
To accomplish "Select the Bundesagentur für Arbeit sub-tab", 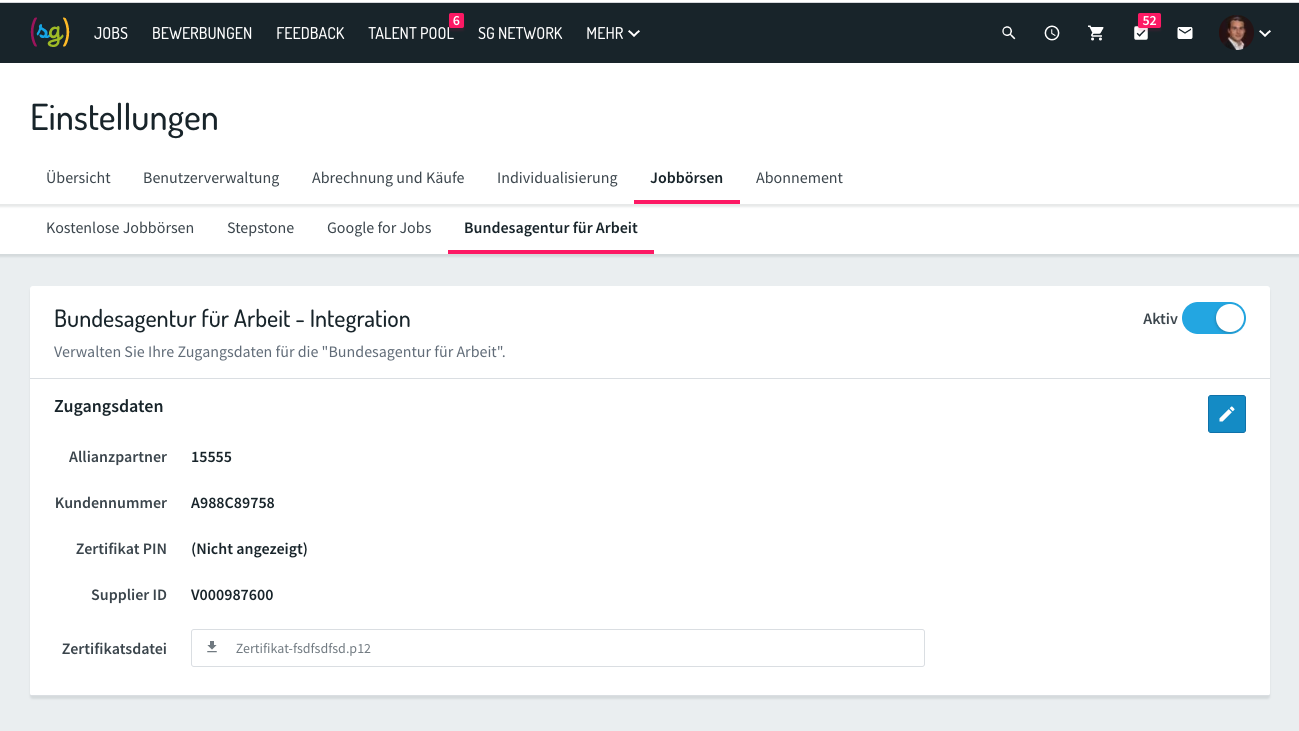I will pos(551,228).
